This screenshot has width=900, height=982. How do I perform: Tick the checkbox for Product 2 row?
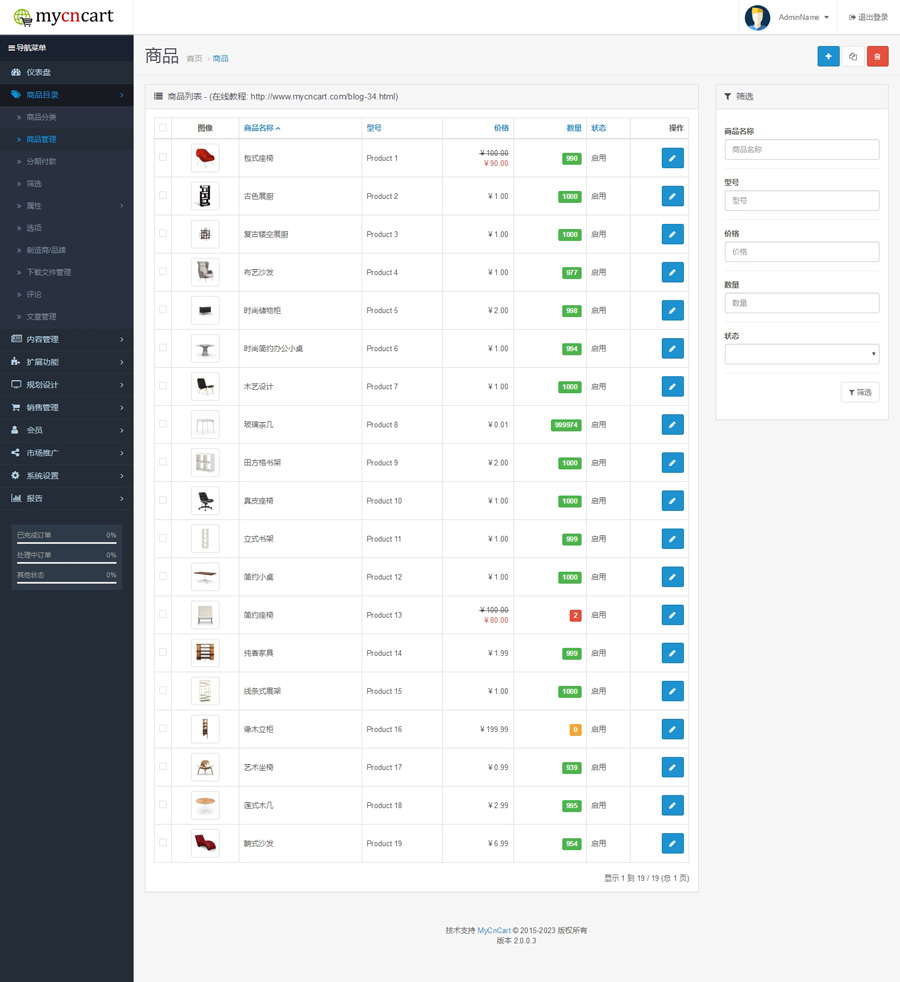(x=163, y=196)
